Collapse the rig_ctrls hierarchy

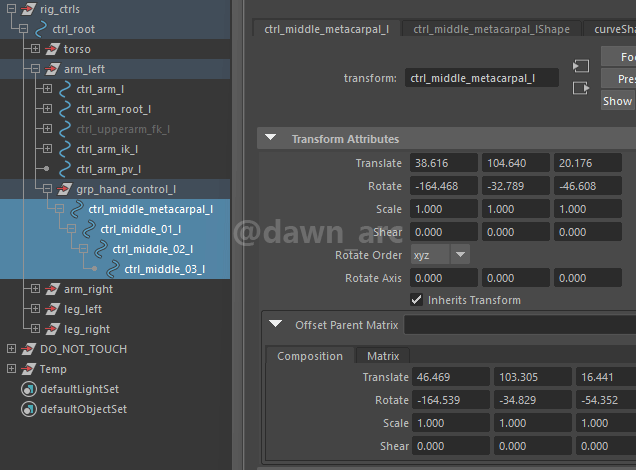12,9
